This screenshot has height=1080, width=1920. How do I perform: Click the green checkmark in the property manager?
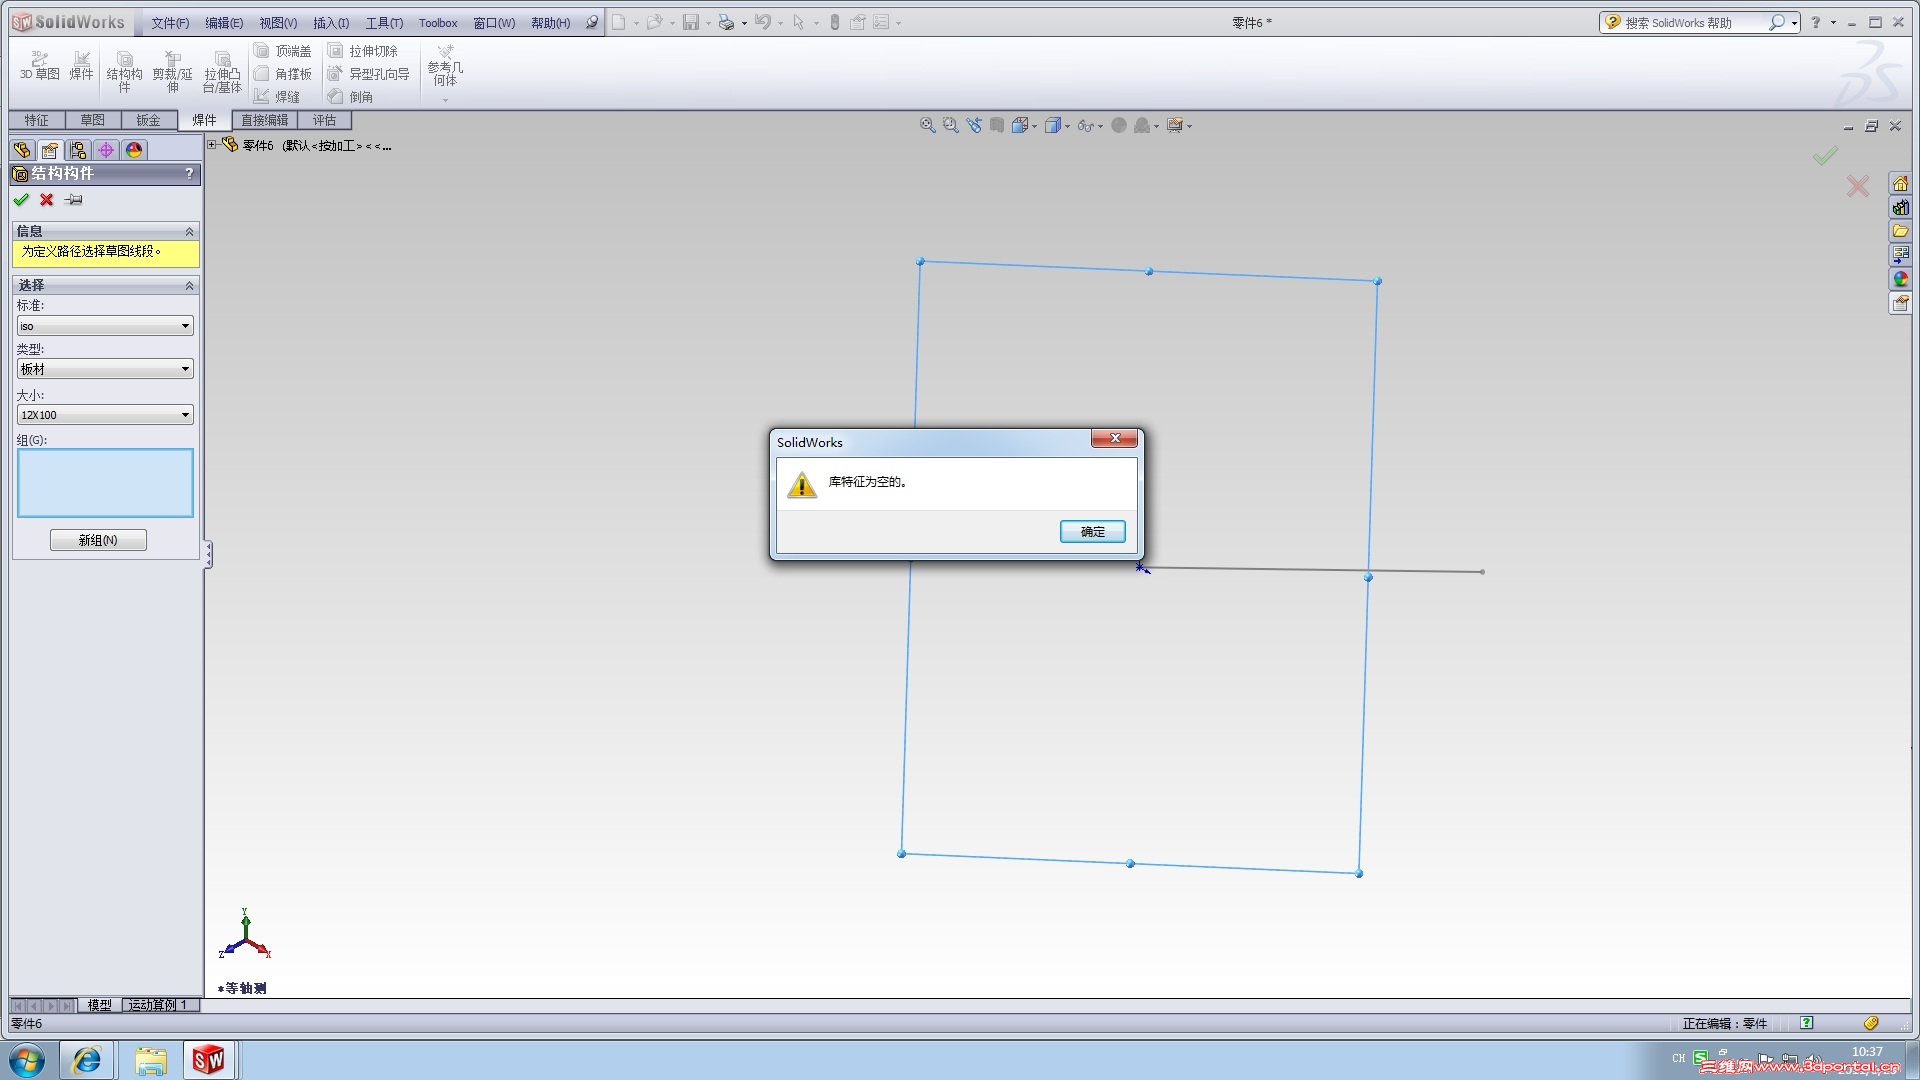click(x=21, y=200)
